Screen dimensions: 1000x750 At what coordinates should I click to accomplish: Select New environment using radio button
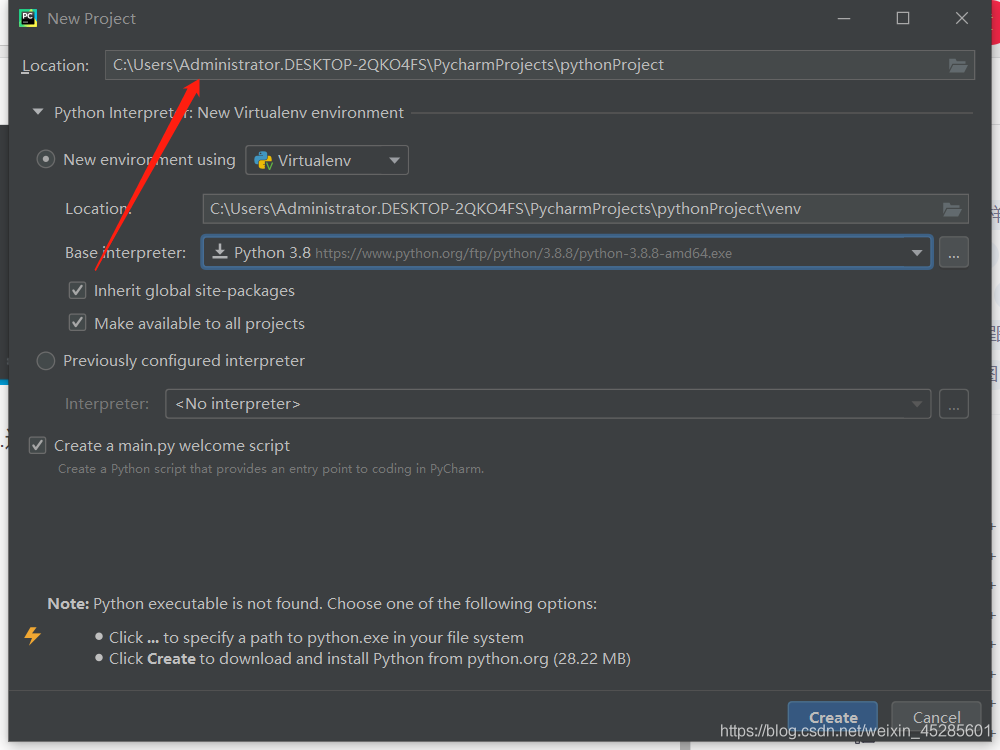click(x=45, y=159)
